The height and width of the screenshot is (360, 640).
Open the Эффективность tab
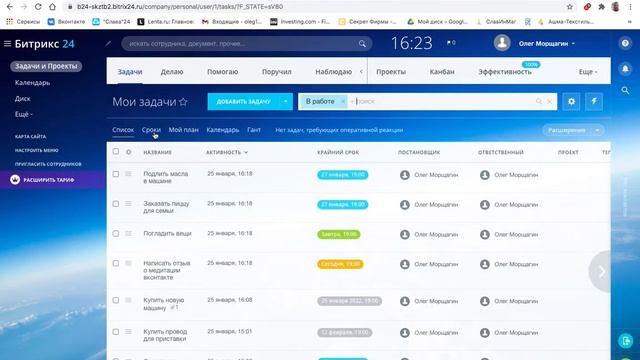505,71
